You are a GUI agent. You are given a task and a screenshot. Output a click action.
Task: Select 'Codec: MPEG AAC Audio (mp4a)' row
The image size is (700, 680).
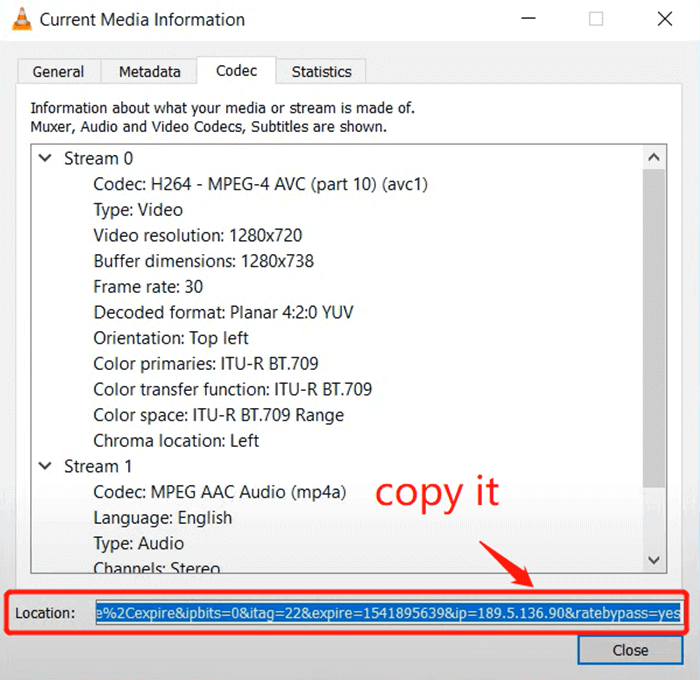tap(220, 492)
